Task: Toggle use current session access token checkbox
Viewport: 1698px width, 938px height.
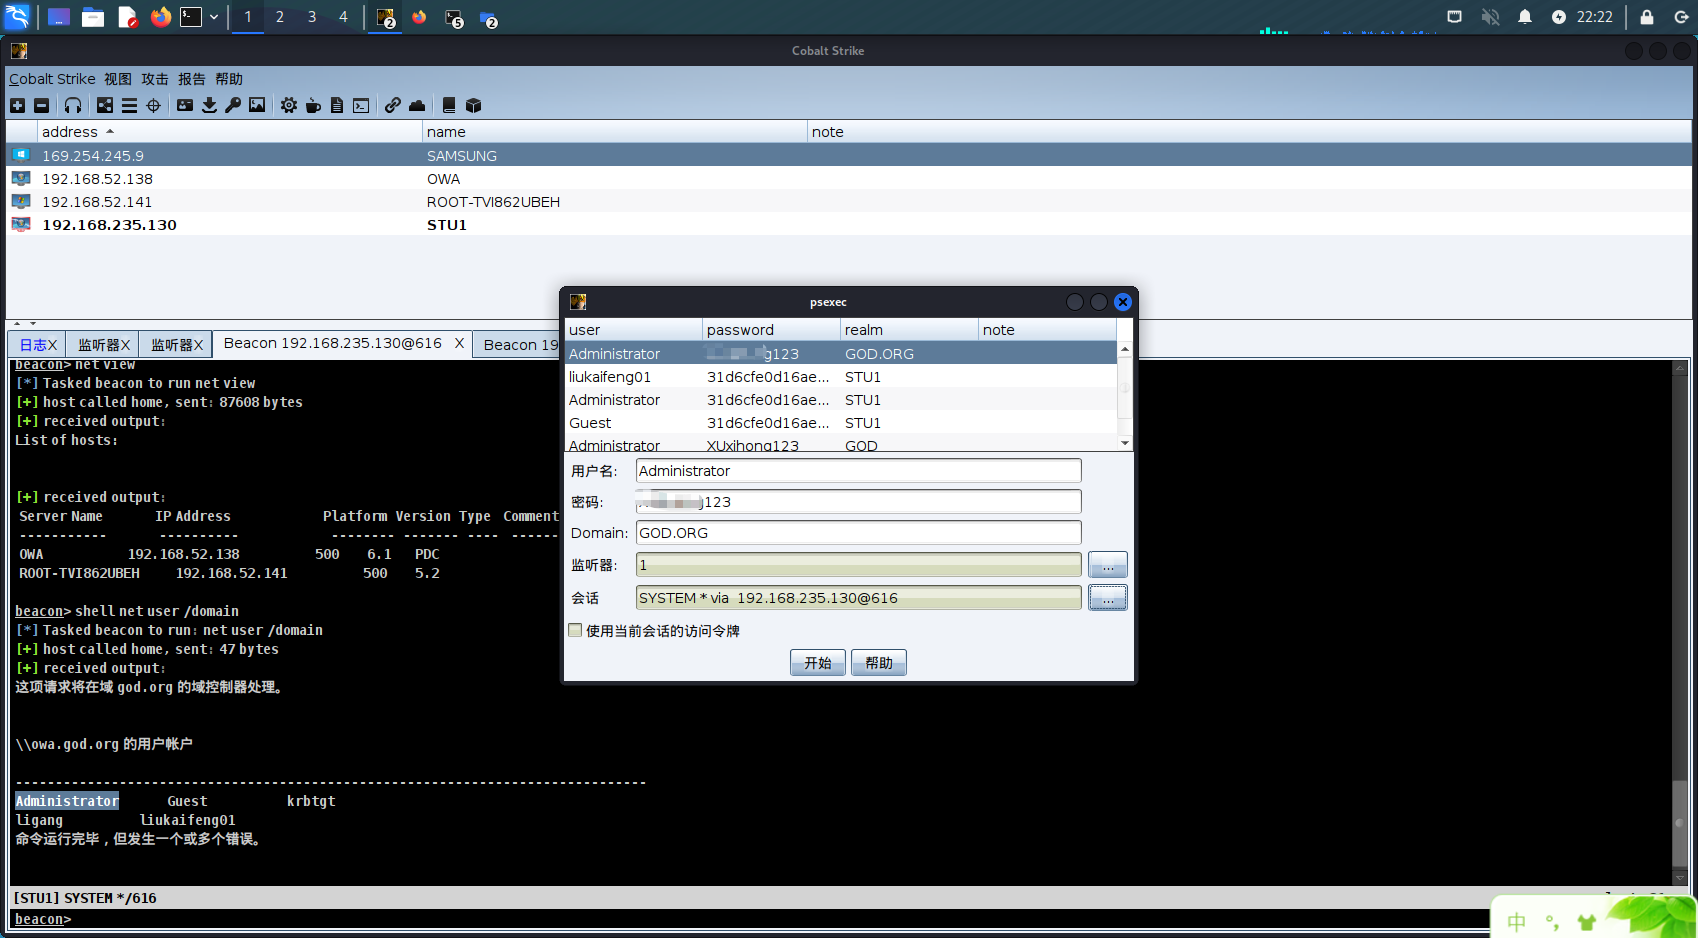Action: coord(575,630)
